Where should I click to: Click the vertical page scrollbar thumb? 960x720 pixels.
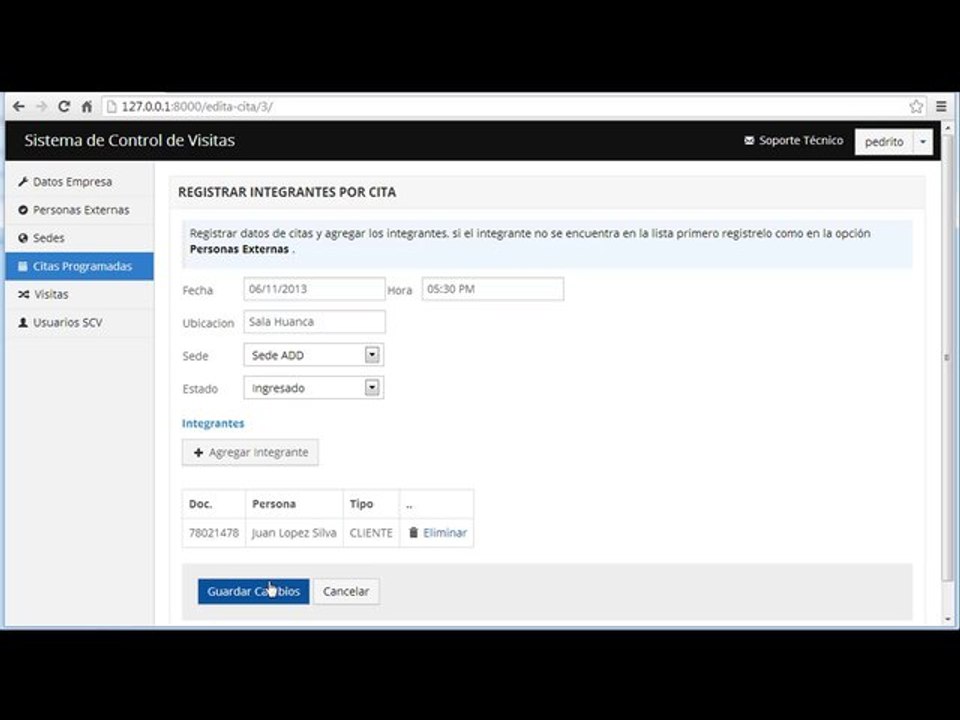[x=948, y=358]
